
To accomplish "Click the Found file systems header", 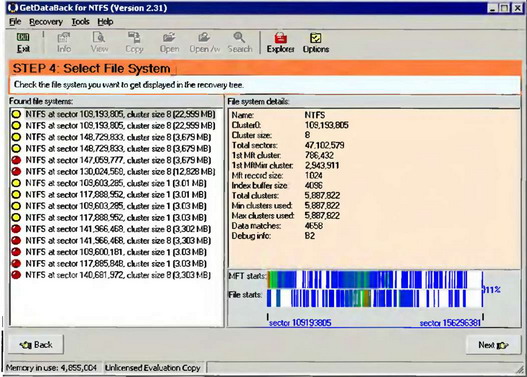I will click(41, 101).
